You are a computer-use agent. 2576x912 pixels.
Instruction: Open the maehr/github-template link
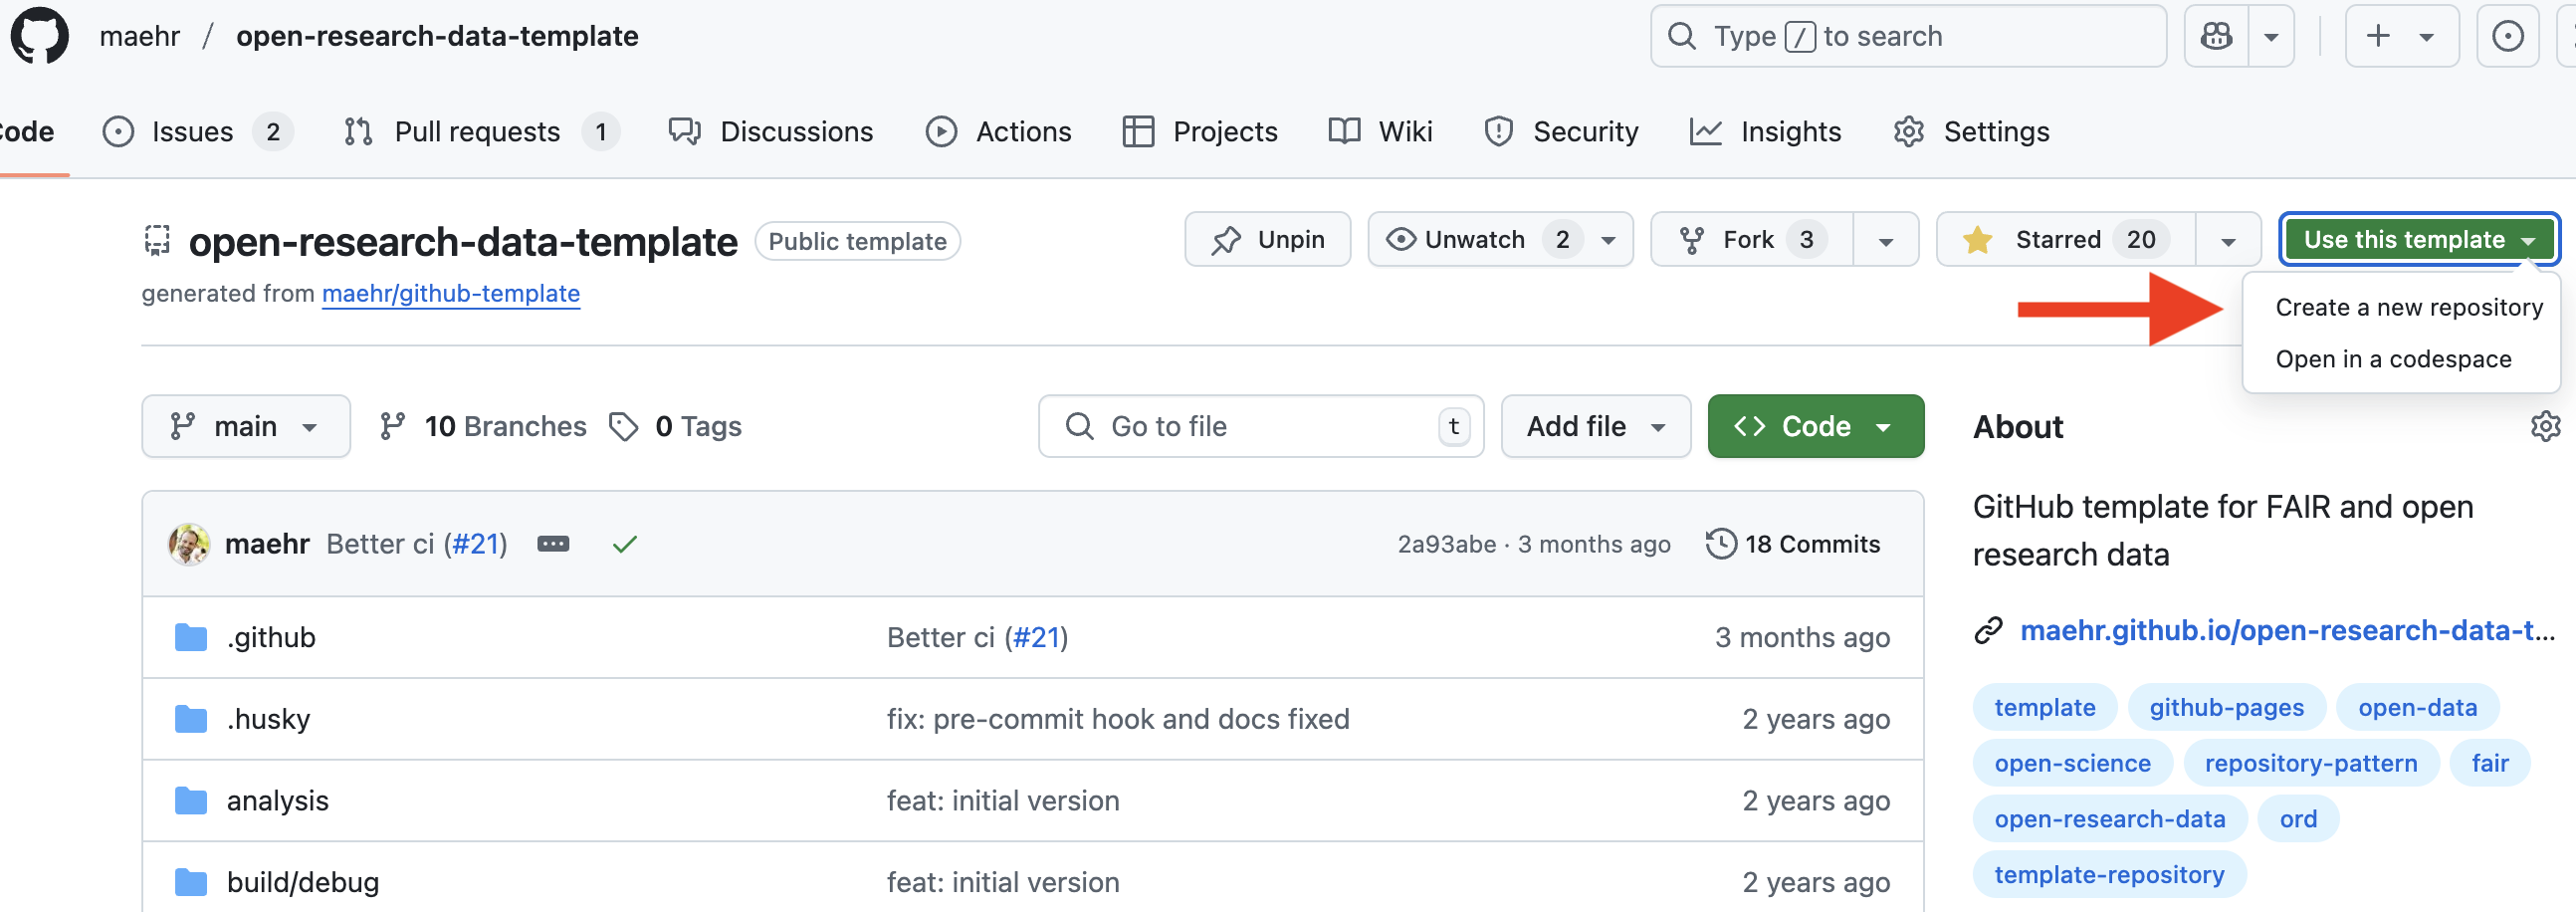click(450, 293)
